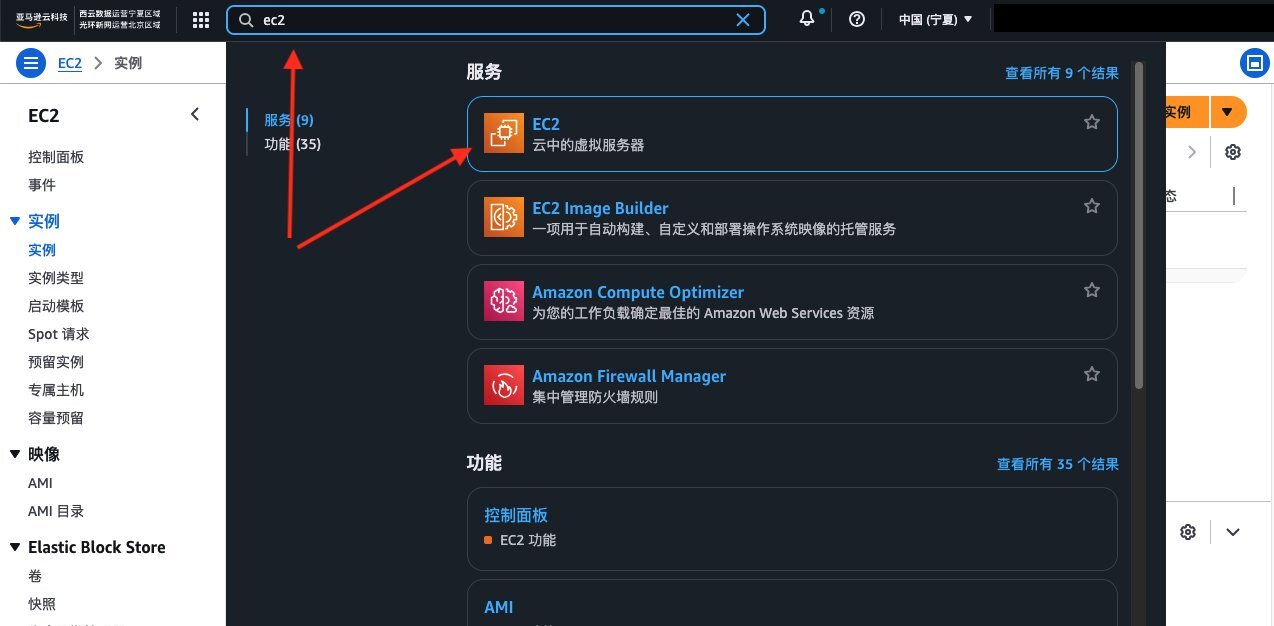Open the services grid menu icon
1274x626 pixels.
pos(201,20)
